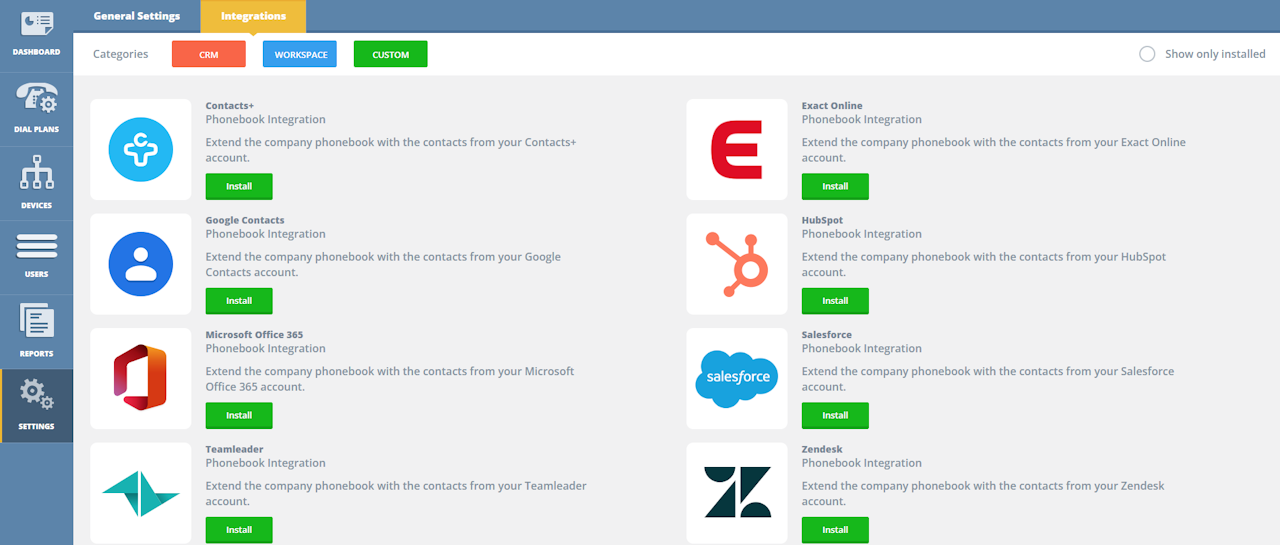1280x545 pixels.
Task: Click the Zendesk logo tile
Action: (x=737, y=492)
